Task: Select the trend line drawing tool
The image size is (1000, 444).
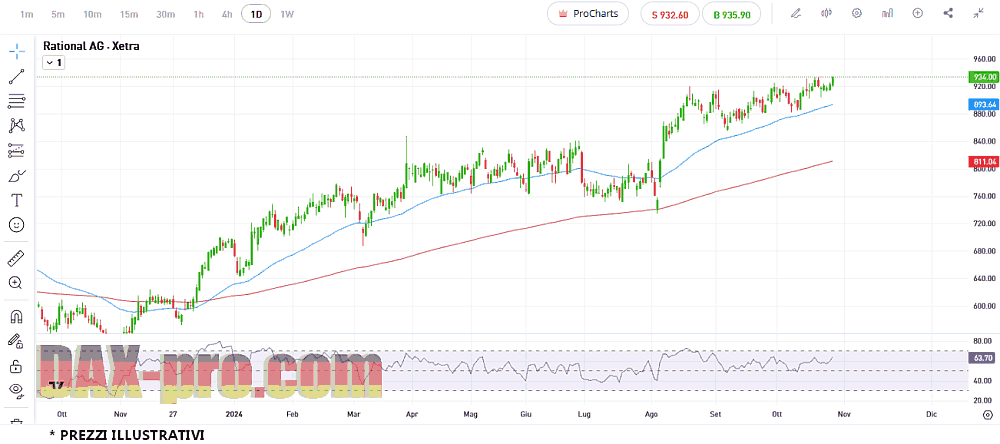Action: [17, 77]
